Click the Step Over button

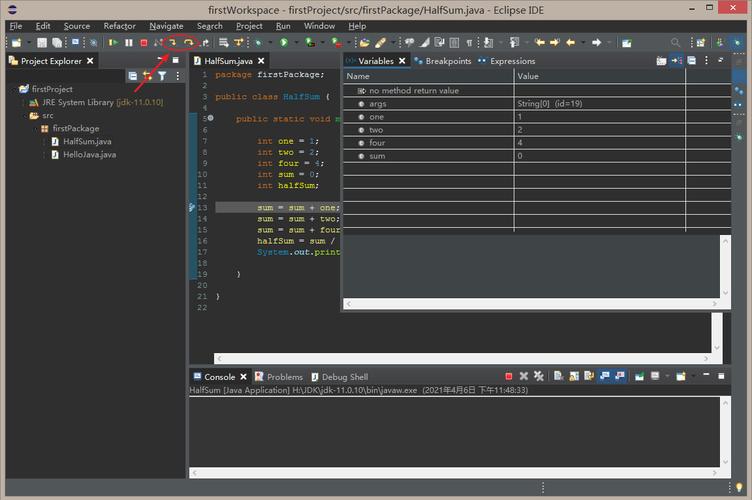pyautogui.click(x=188, y=43)
